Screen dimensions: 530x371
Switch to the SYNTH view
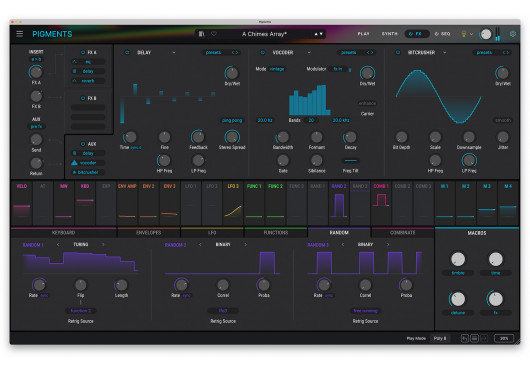[389, 34]
